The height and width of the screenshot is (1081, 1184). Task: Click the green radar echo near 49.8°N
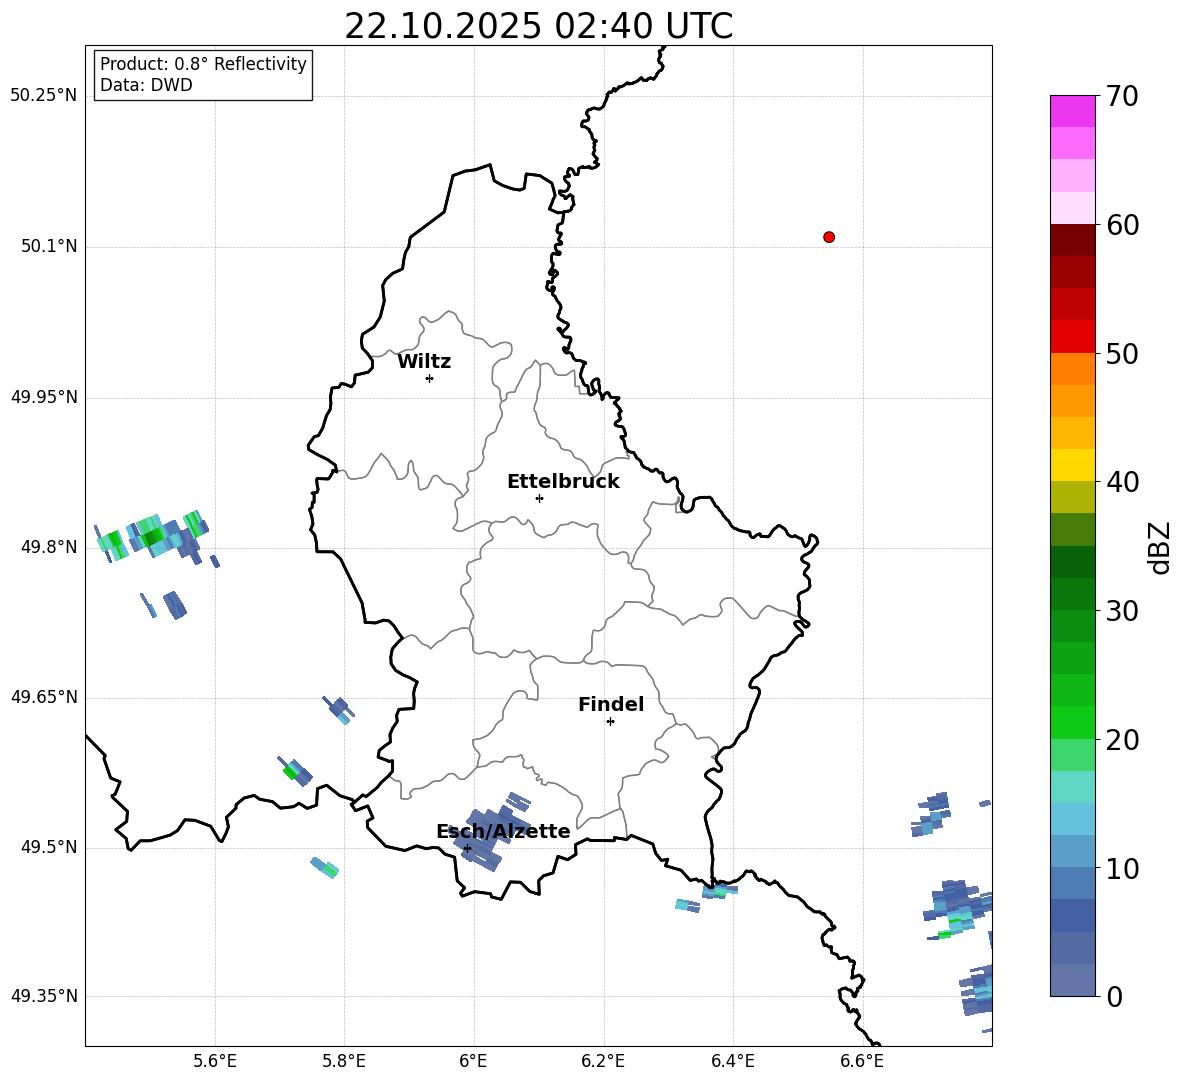click(153, 537)
